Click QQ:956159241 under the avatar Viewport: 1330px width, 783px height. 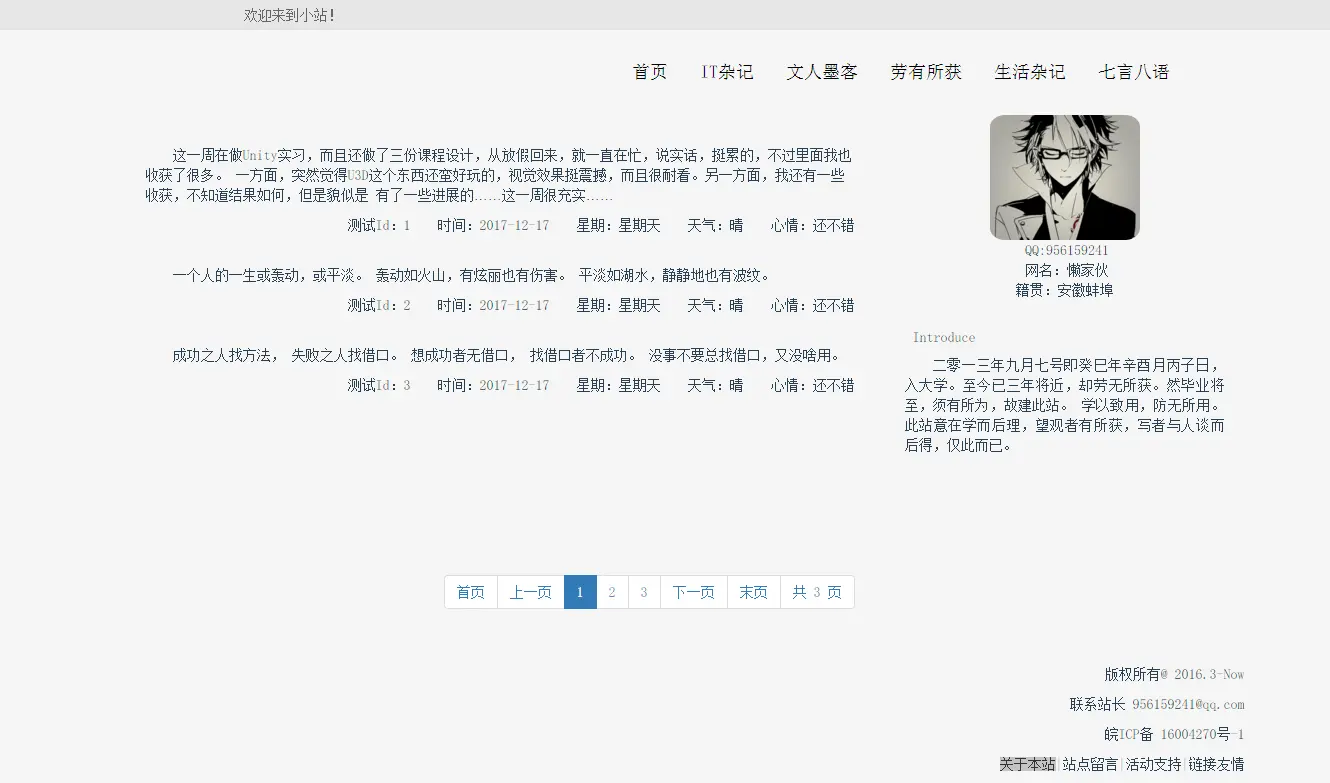[1066, 250]
